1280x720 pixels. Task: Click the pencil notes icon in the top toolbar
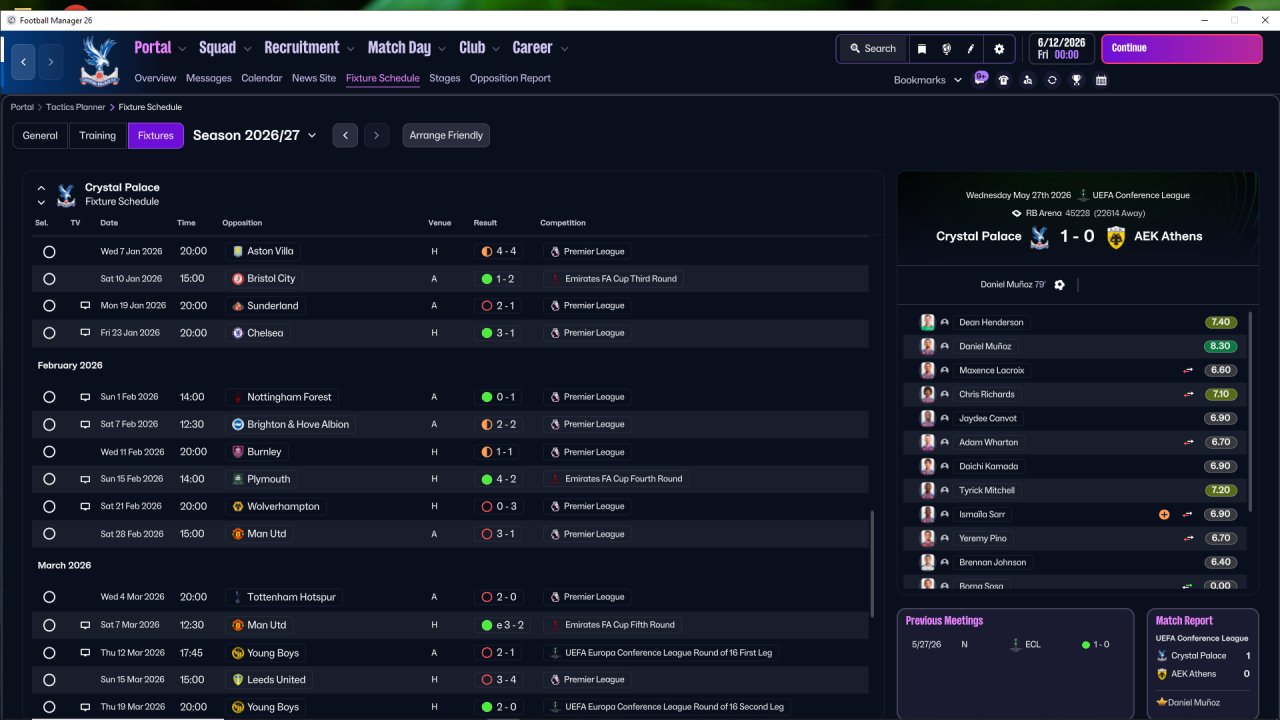pos(971,48)
